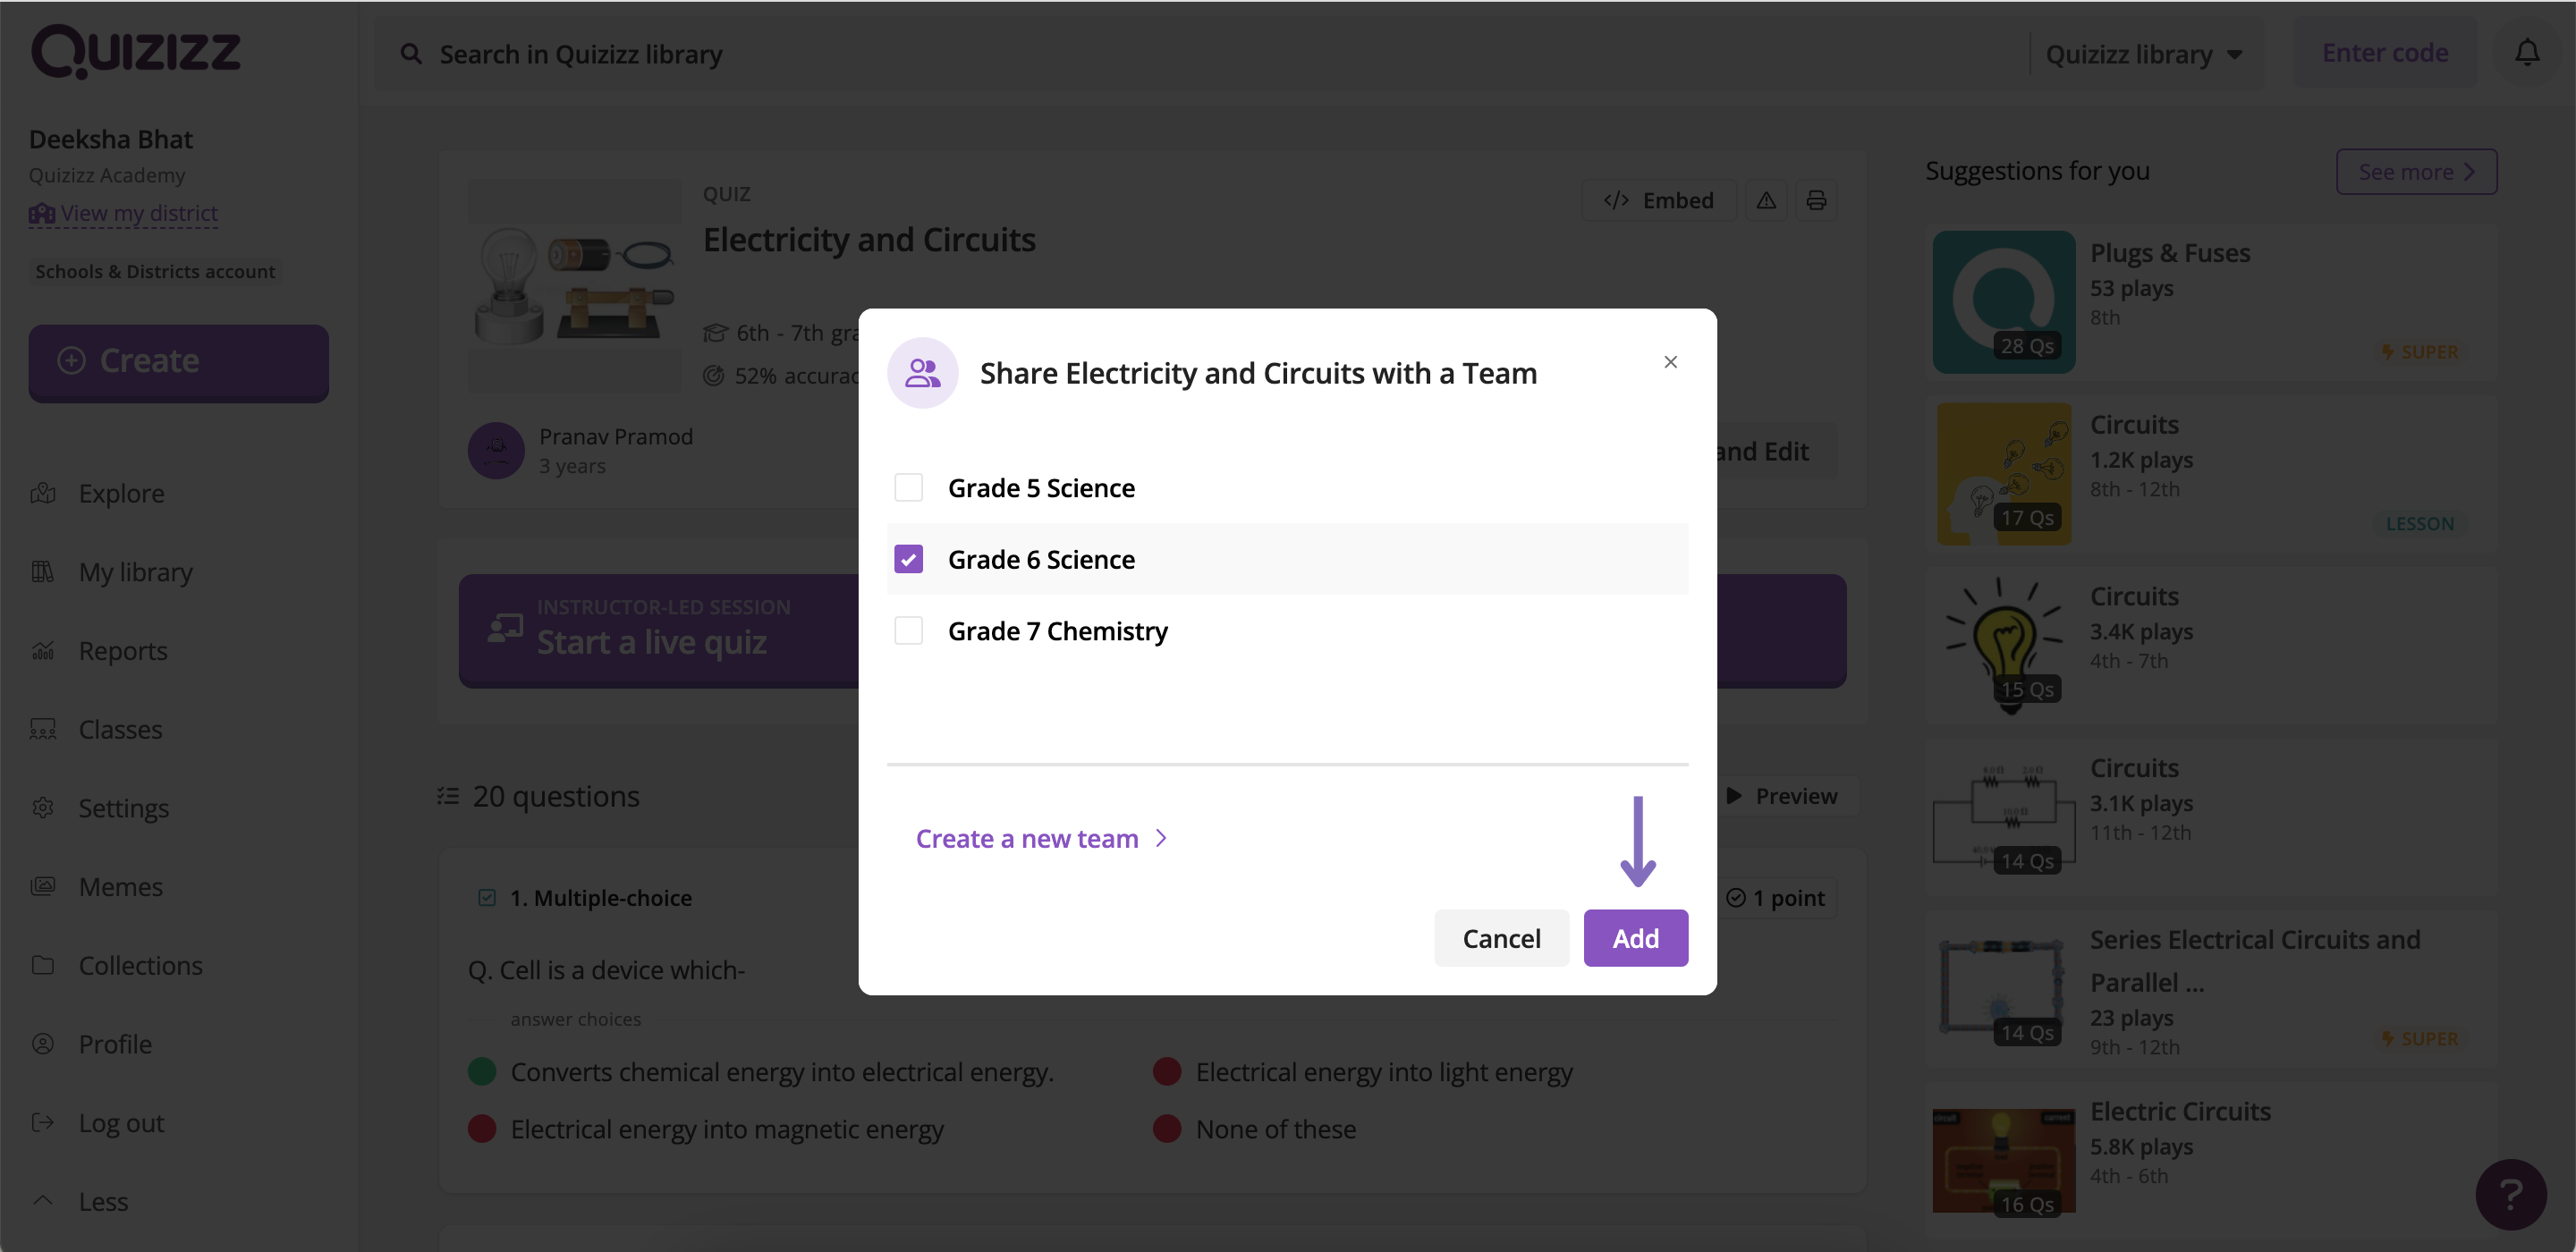Open Profile in the sidebar

click(115, 1044)
